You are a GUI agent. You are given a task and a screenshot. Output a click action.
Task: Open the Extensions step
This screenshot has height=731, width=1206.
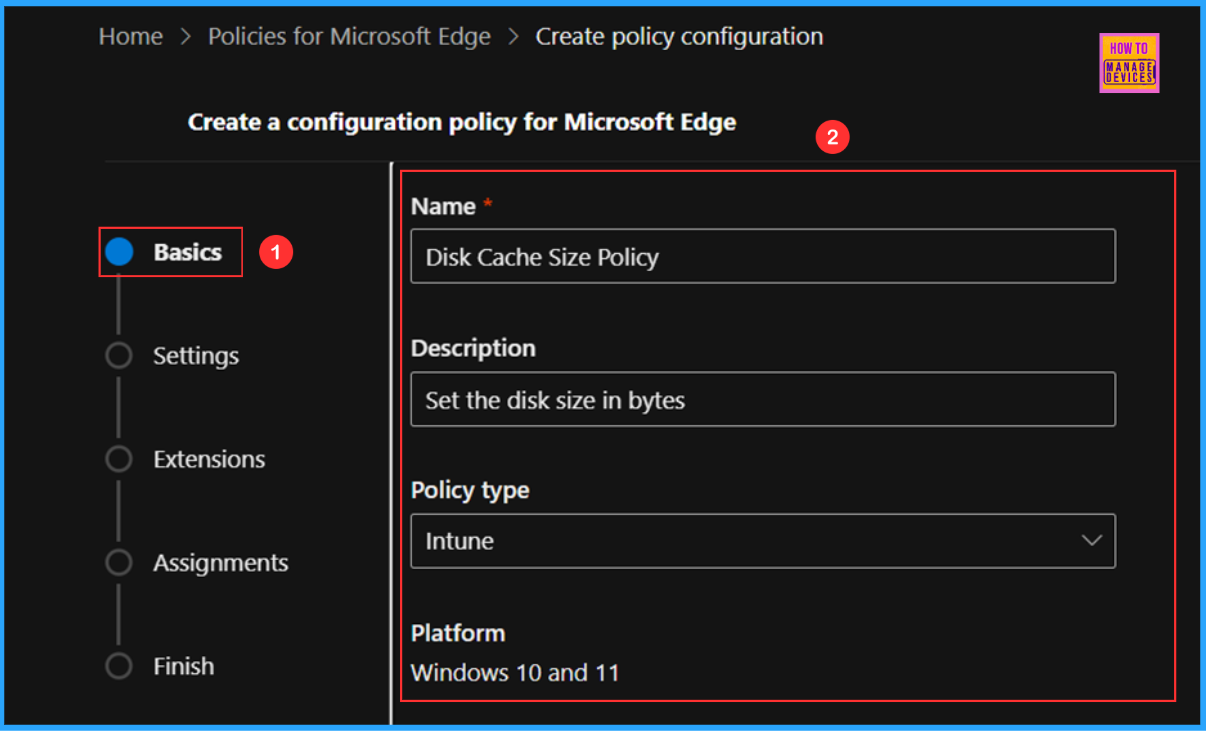coord(209,459)
